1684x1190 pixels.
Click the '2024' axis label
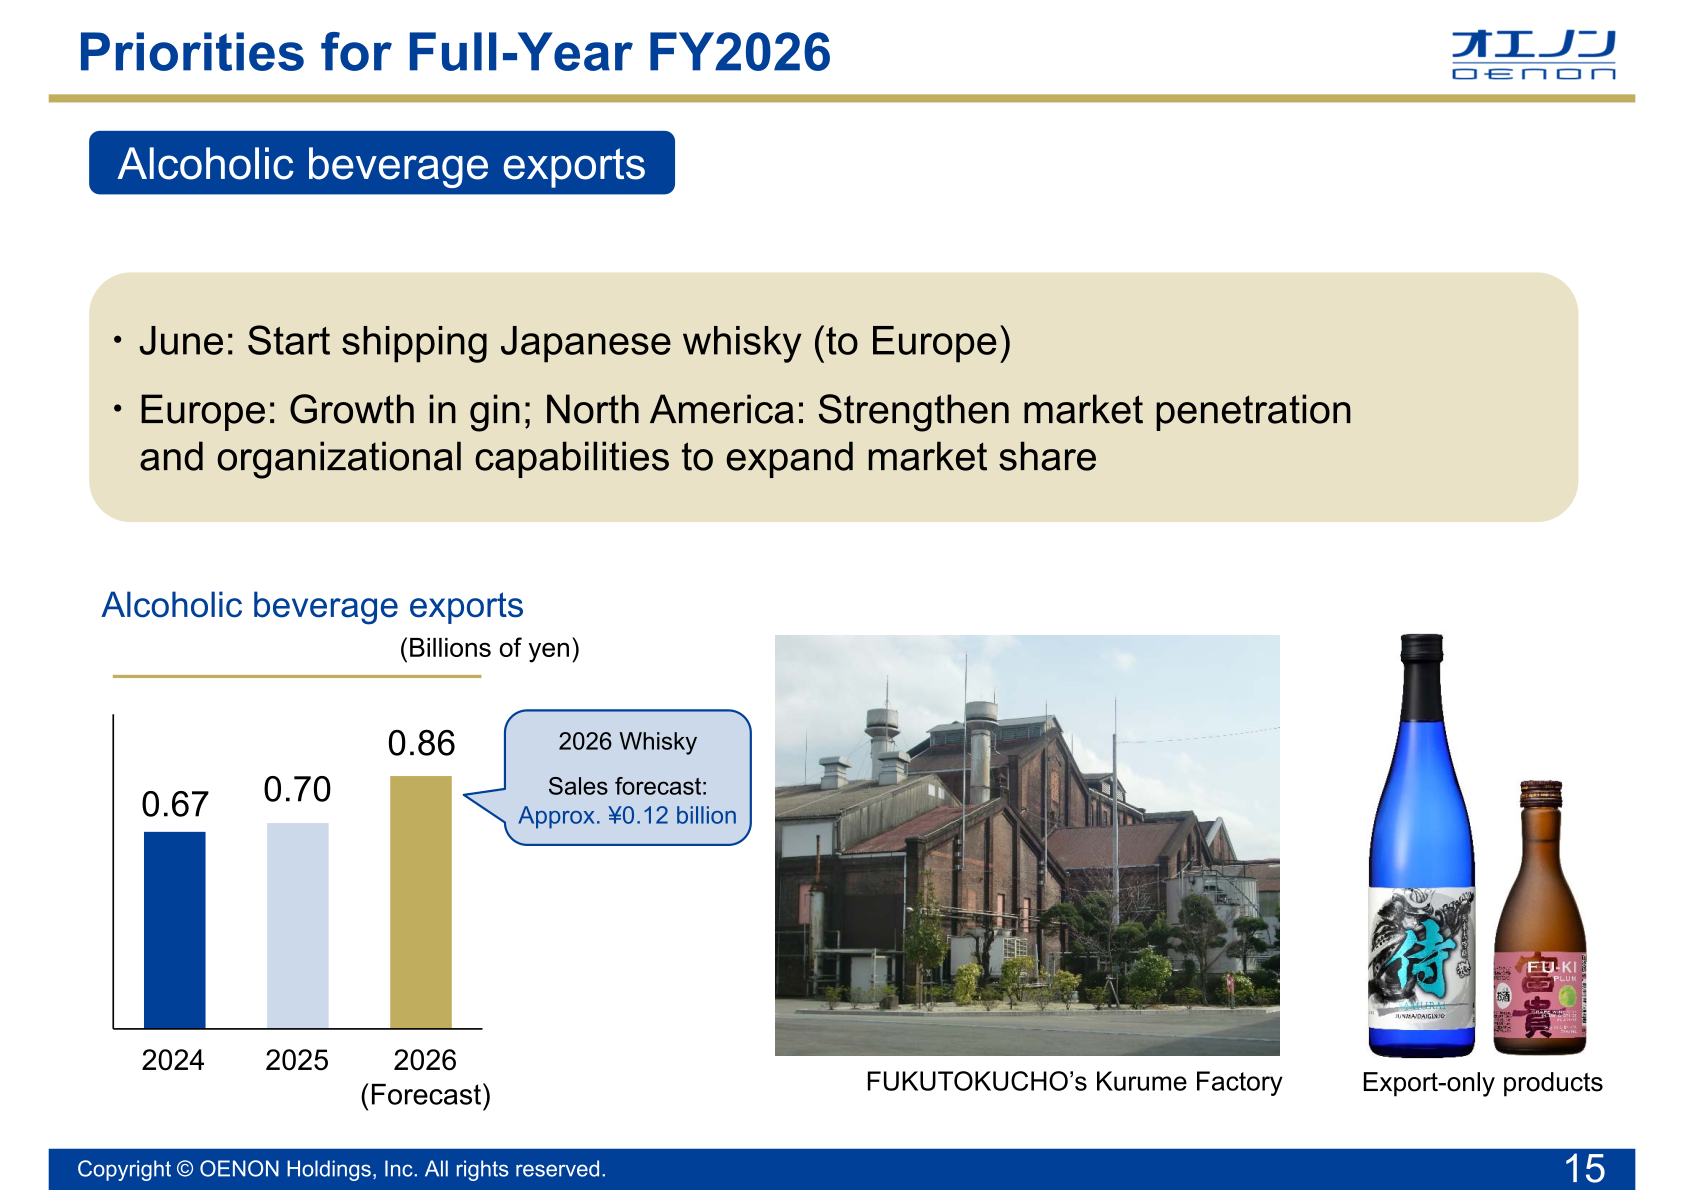point(173,1060)
